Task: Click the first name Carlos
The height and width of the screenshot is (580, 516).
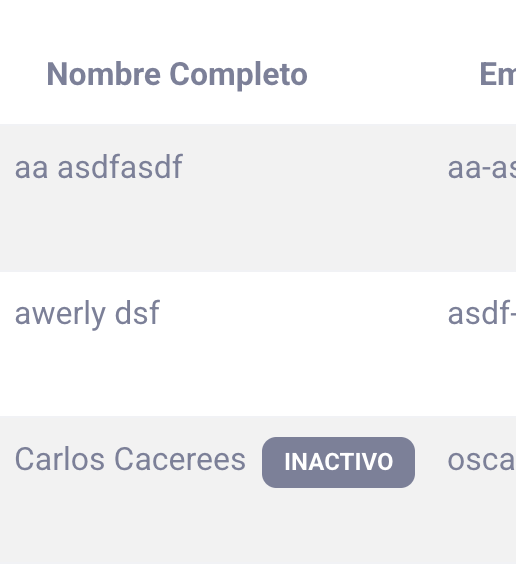Action: coord(60,459)
